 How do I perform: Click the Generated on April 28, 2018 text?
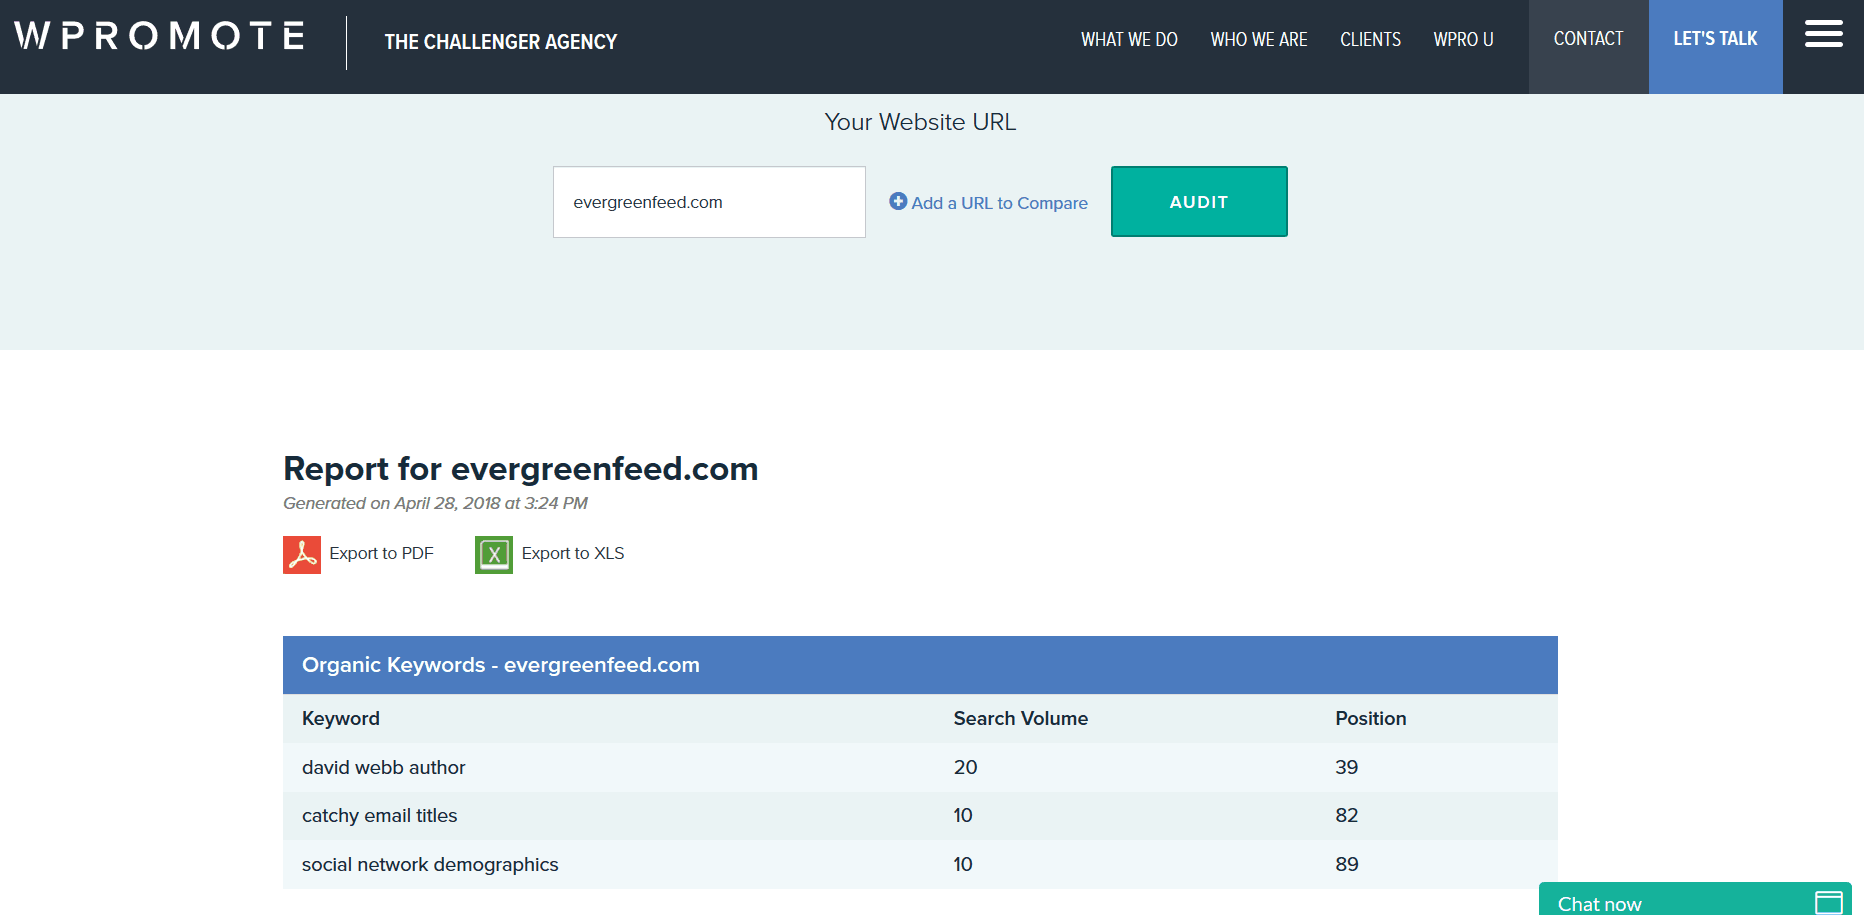(x=435, y=503)
